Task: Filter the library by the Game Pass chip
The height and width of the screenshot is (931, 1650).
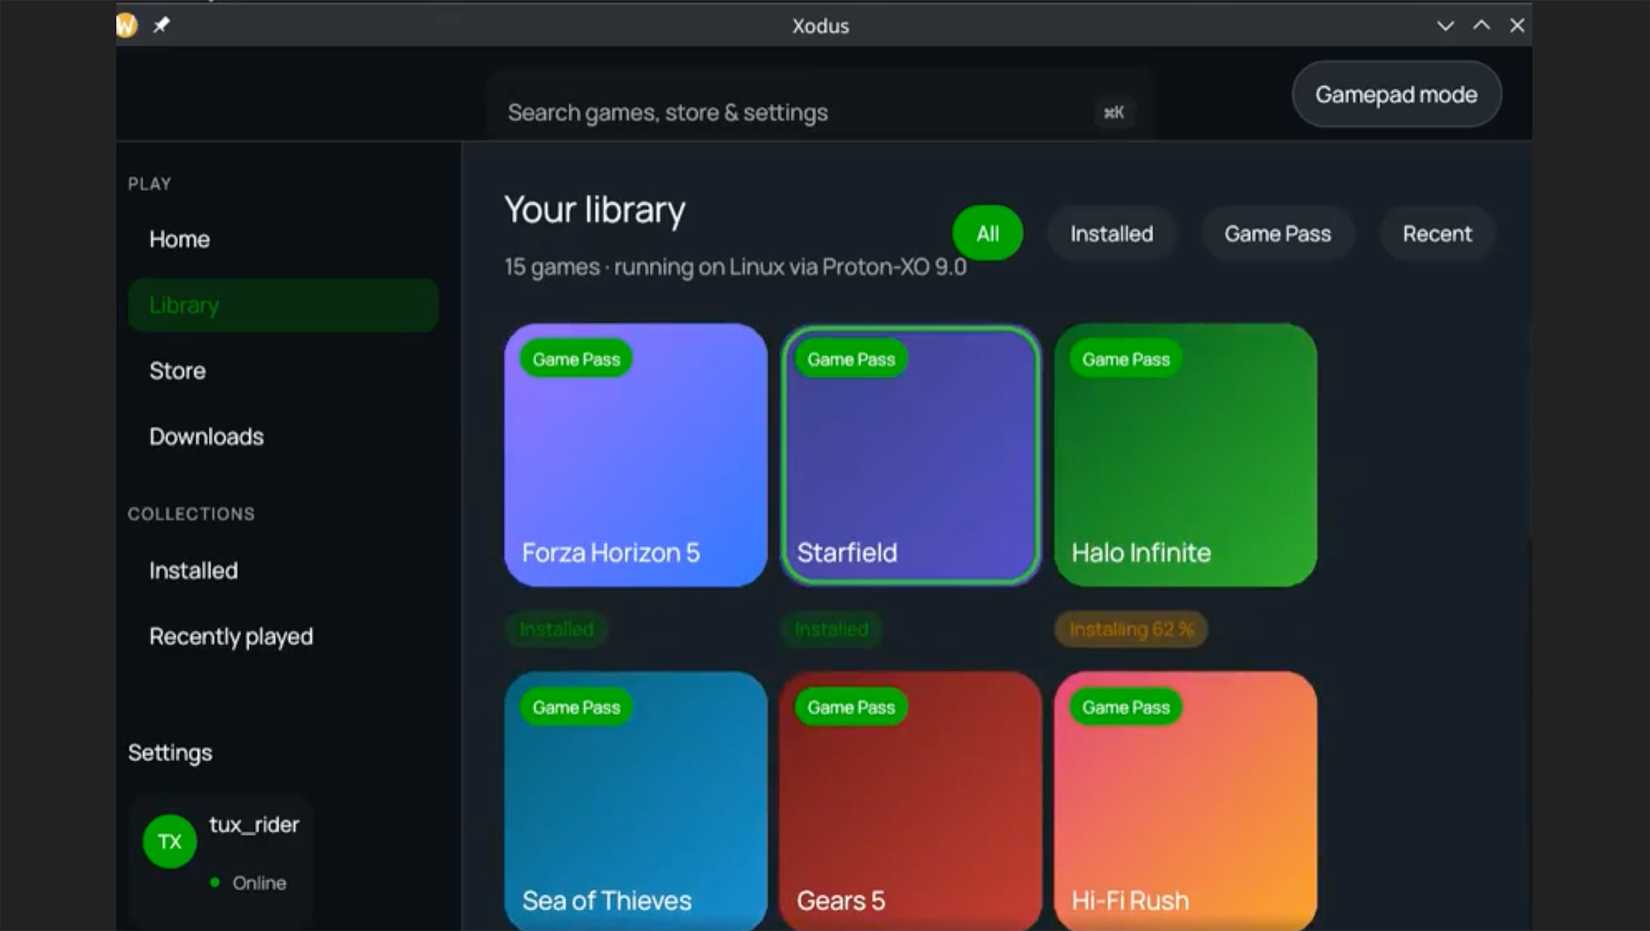Action: (1277, 233)
